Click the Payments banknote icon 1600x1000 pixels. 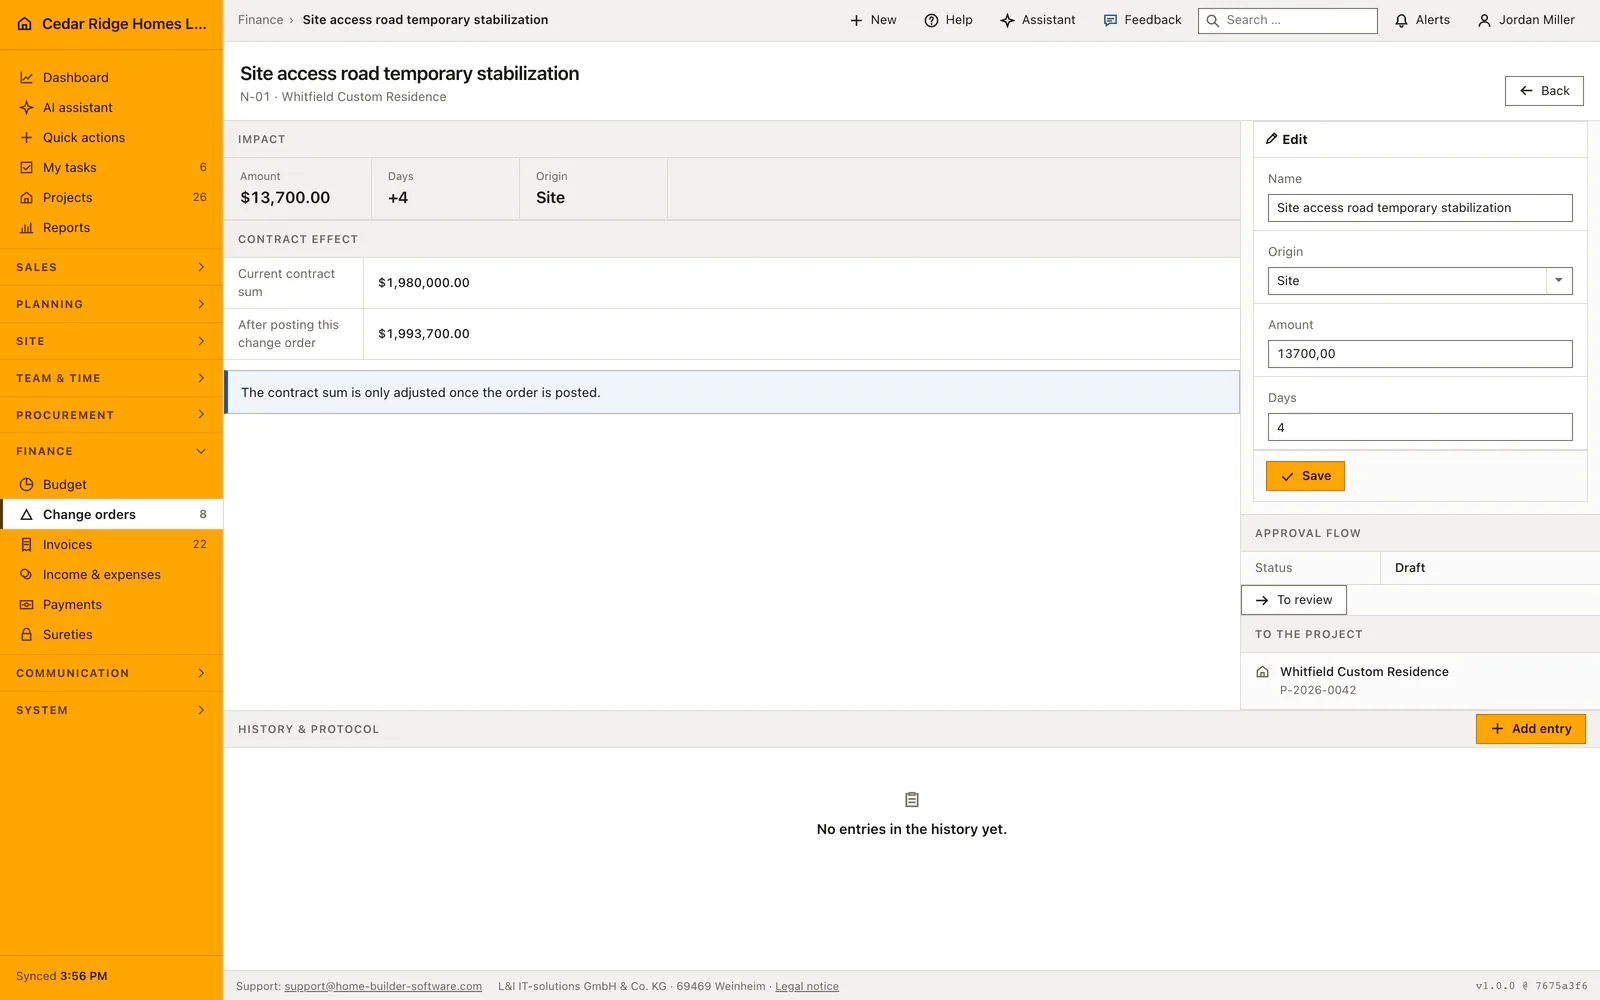[x=27, y=604]
